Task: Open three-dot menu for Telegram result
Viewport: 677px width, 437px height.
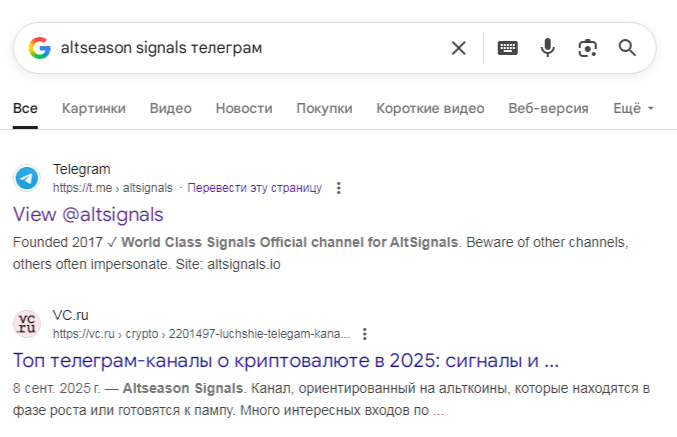Action: pos(339,188)
